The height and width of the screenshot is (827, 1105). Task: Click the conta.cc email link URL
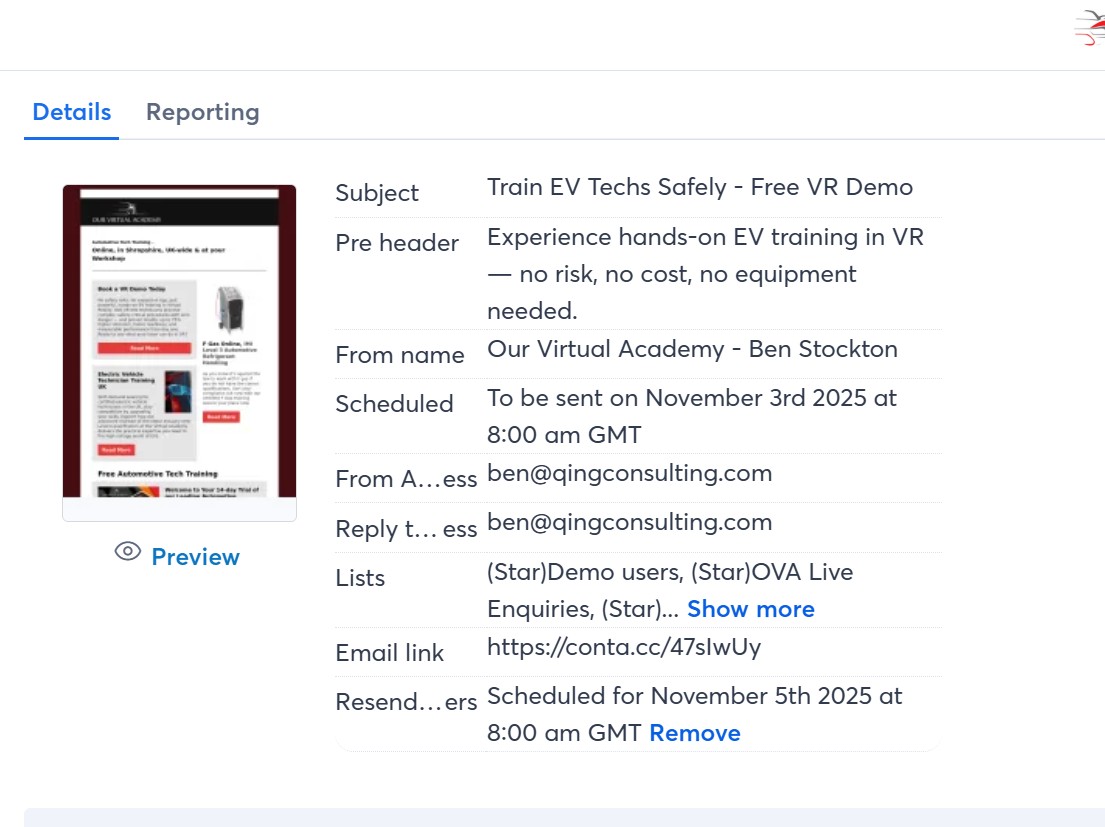click(623, 647)
